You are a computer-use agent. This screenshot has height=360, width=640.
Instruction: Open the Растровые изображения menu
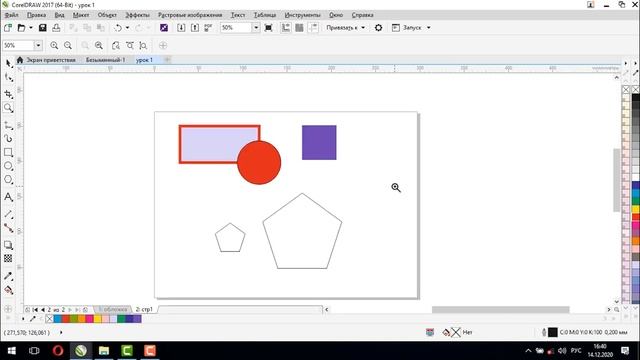coord(190,15)
